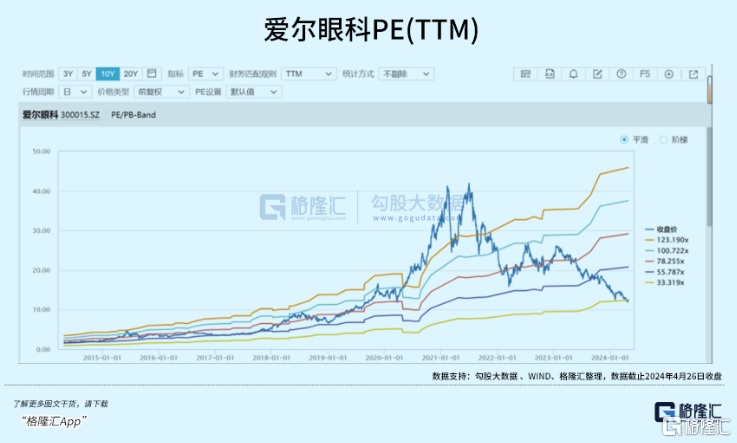
Task: Open the 前复权 price type dropdown
Action: click(161, 92)
